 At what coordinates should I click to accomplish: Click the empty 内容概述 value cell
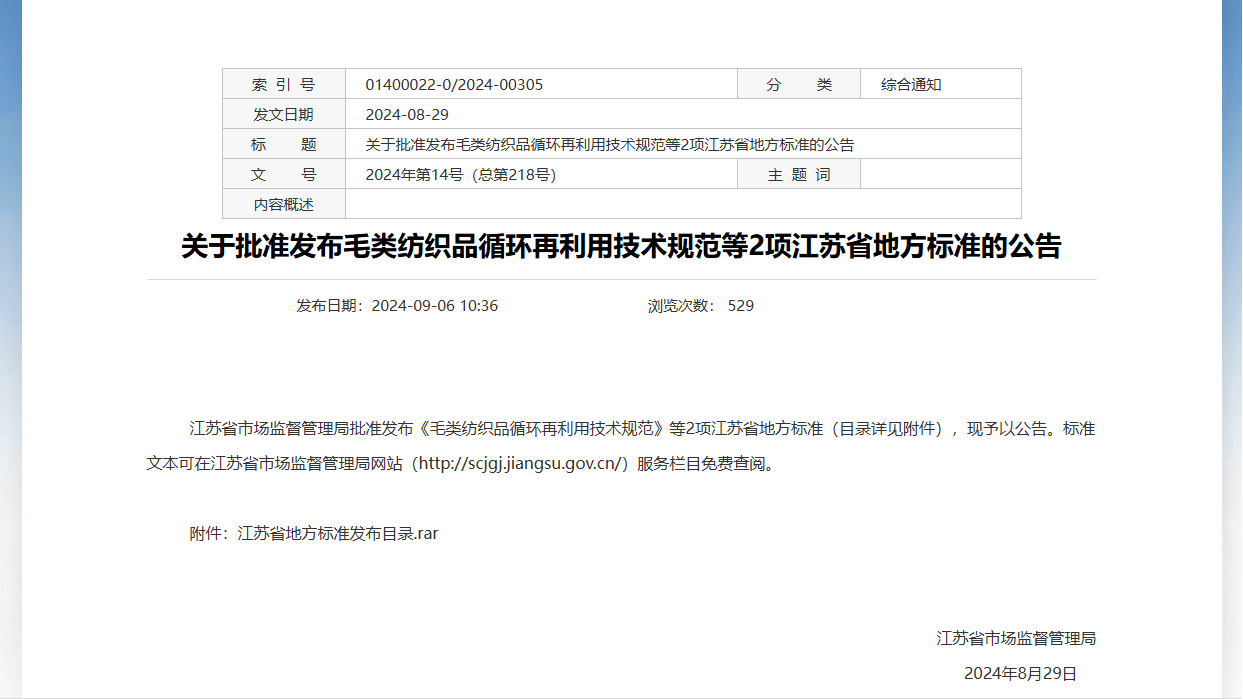pos(682,205)
